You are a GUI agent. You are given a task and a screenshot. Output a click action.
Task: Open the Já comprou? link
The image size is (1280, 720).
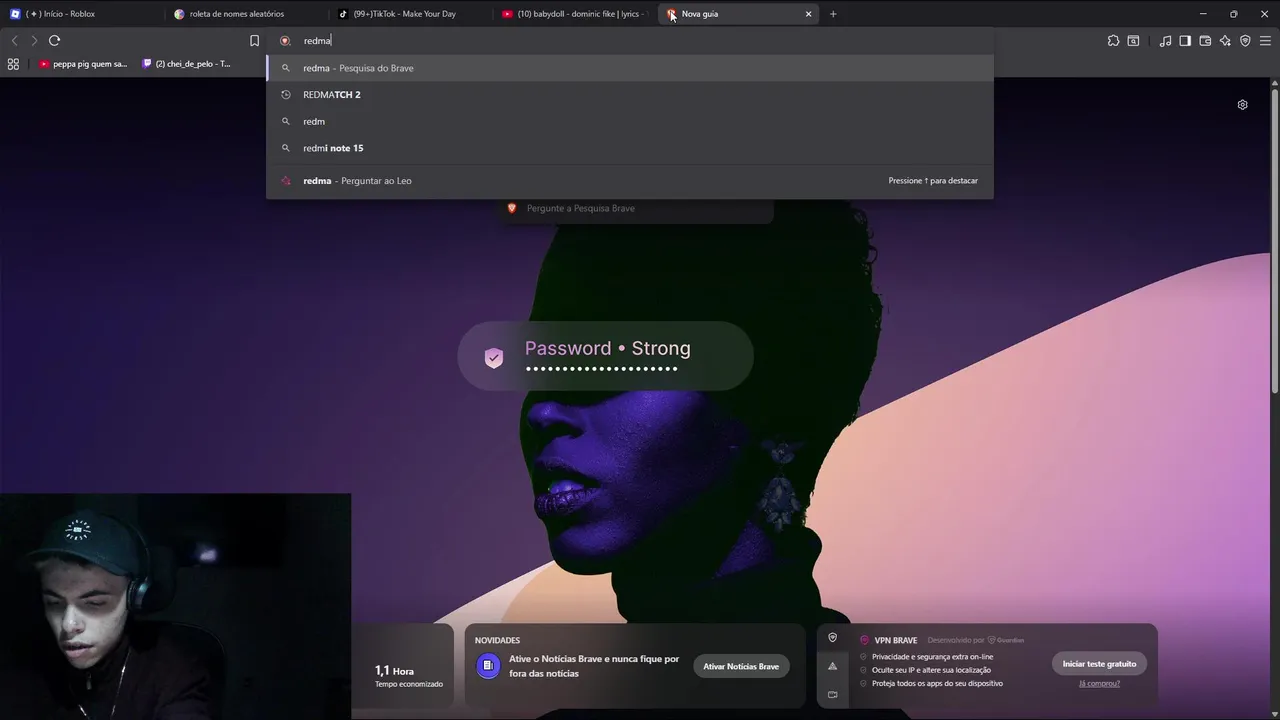pyautogui.click(x=1099, y=683)
